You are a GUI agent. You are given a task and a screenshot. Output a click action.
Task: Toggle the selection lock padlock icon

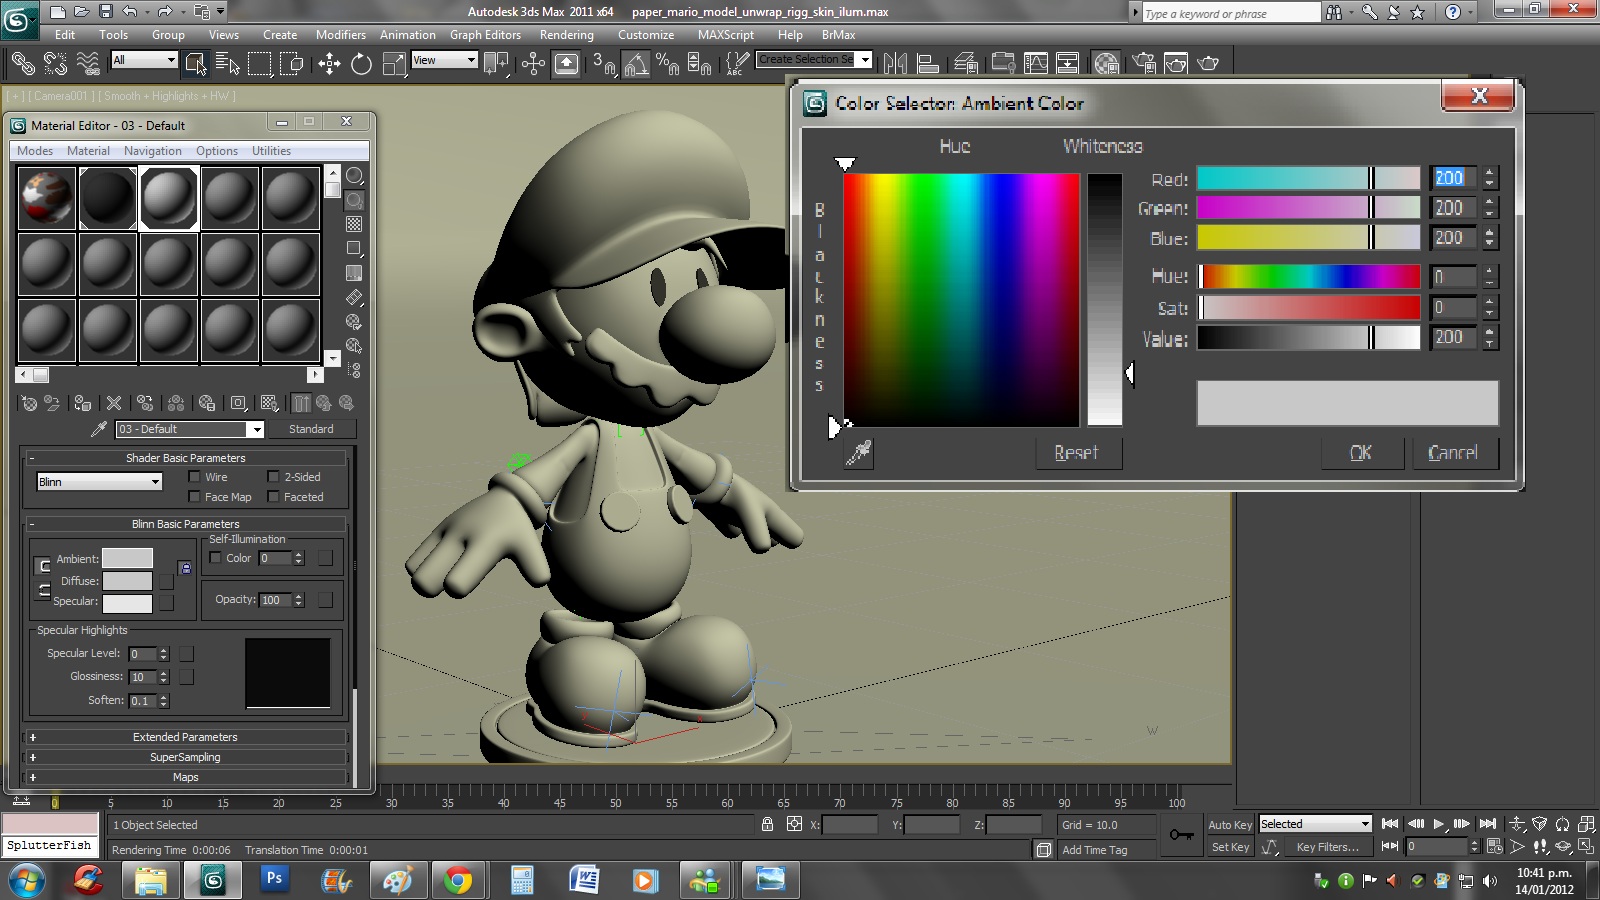767,825
